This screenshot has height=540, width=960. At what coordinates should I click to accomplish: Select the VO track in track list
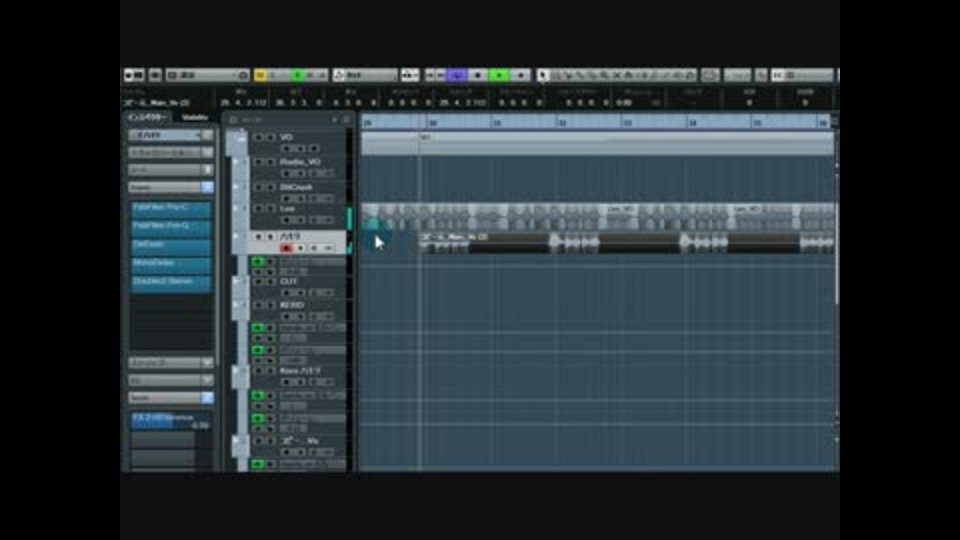pyautogui.click(x=286, y=137)
